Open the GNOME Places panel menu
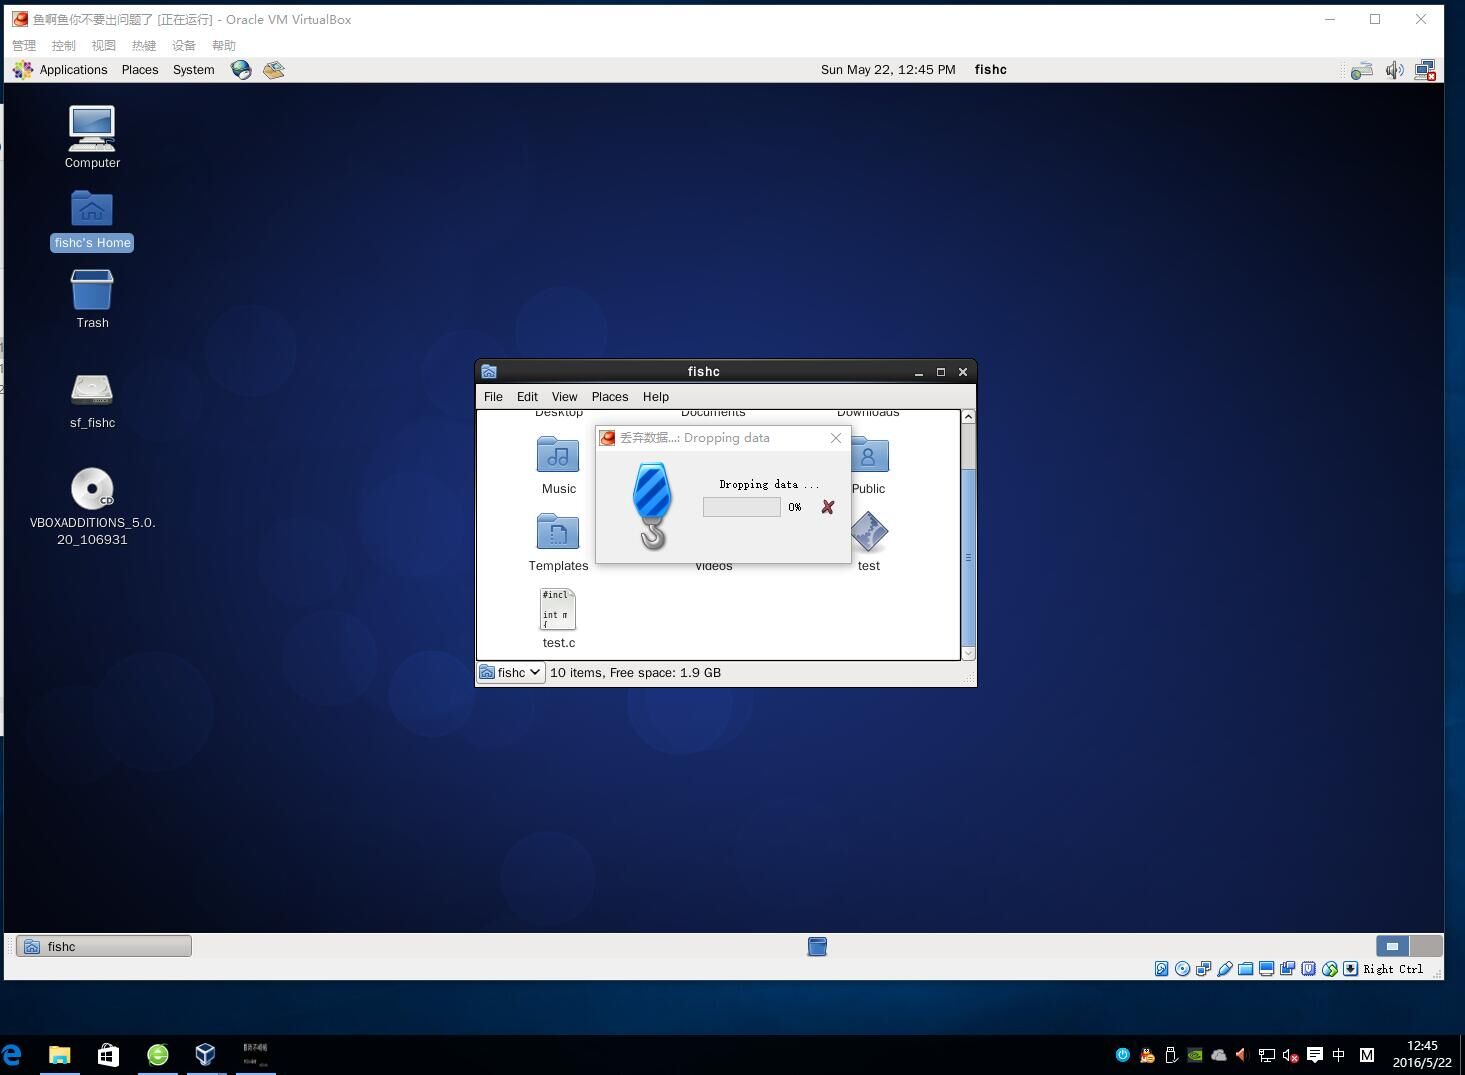The height and width of the screenshot is (1075, 1465). (140, 70)
